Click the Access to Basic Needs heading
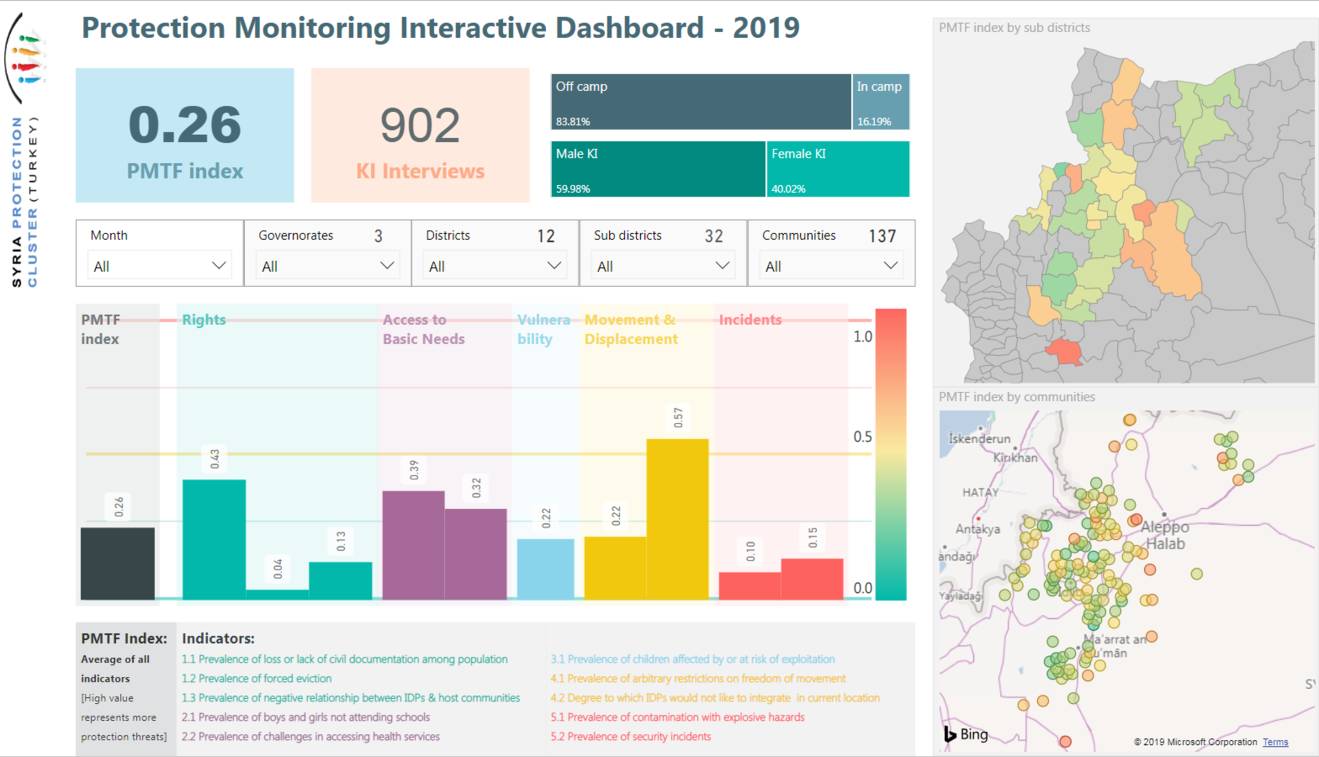Screen dimensions: 1319x757 pos(424,329)
